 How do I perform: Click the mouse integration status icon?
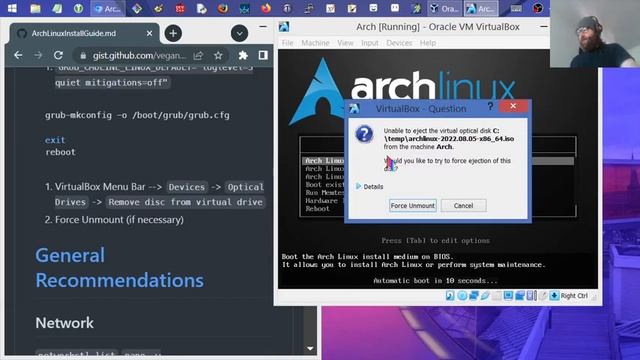[x=542, y=296]
